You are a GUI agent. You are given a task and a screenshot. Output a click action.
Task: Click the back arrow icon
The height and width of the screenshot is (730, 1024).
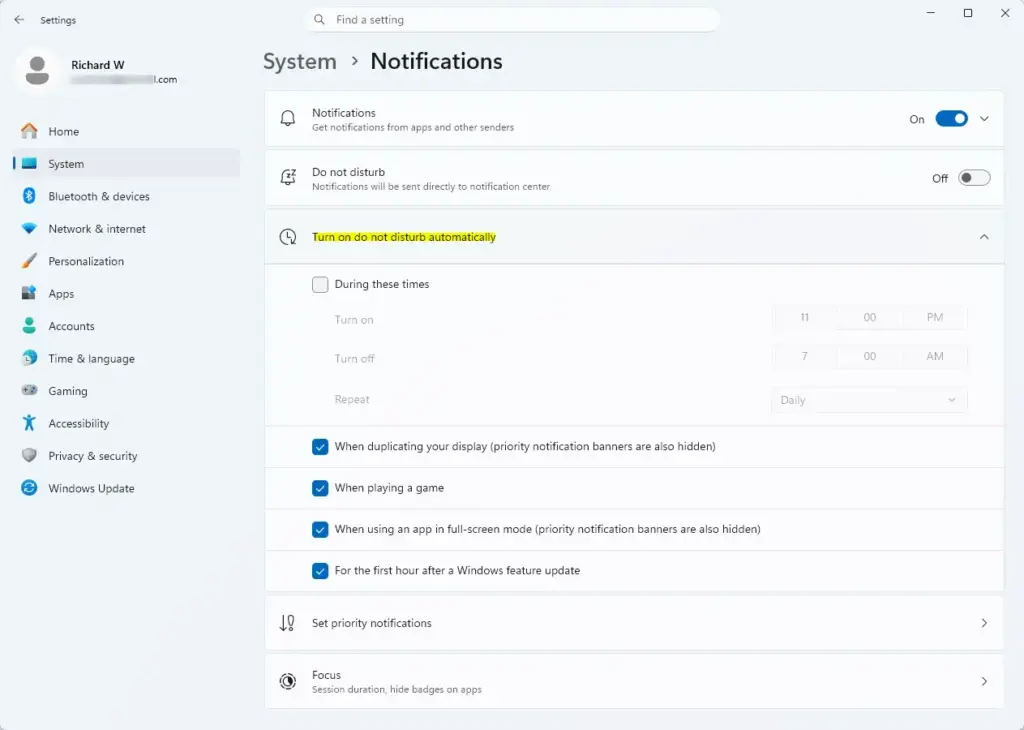point(19,20)
